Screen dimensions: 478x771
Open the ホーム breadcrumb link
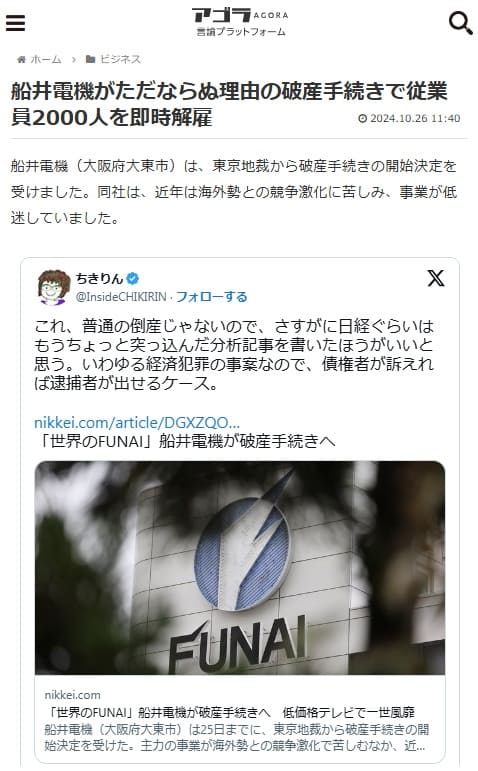point(46,59)
